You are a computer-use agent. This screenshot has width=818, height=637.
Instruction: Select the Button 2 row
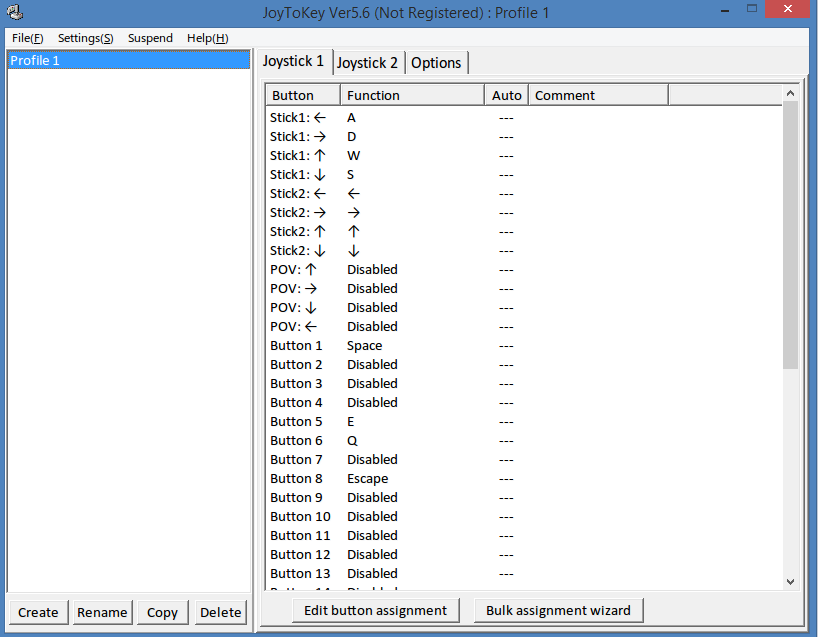524,365
